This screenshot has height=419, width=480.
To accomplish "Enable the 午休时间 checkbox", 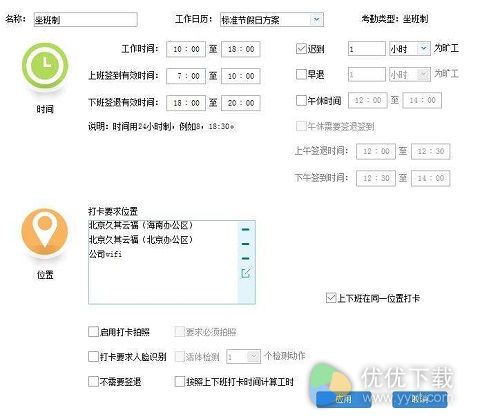I will point(301,100).
